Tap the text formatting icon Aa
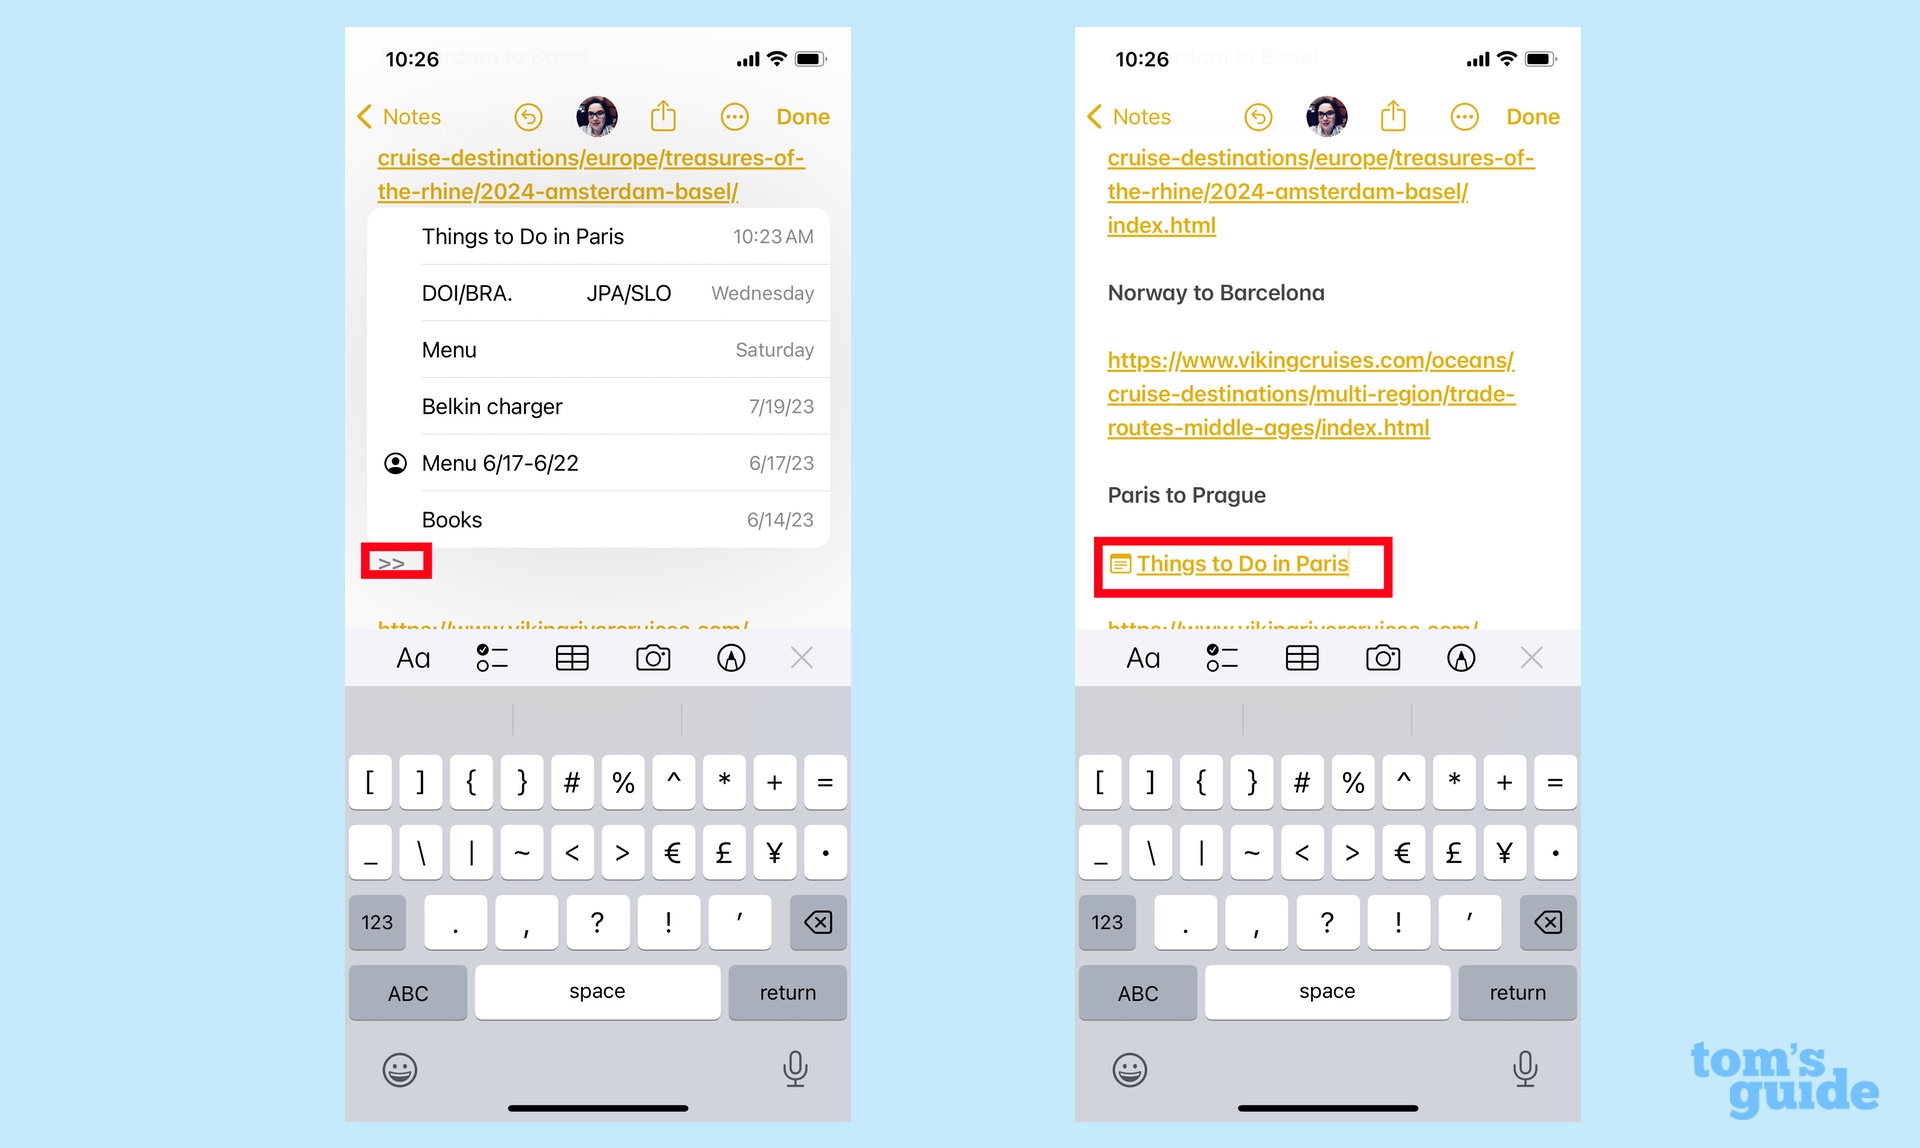The image size is (1920, 1148). click(x=415, y=659)
